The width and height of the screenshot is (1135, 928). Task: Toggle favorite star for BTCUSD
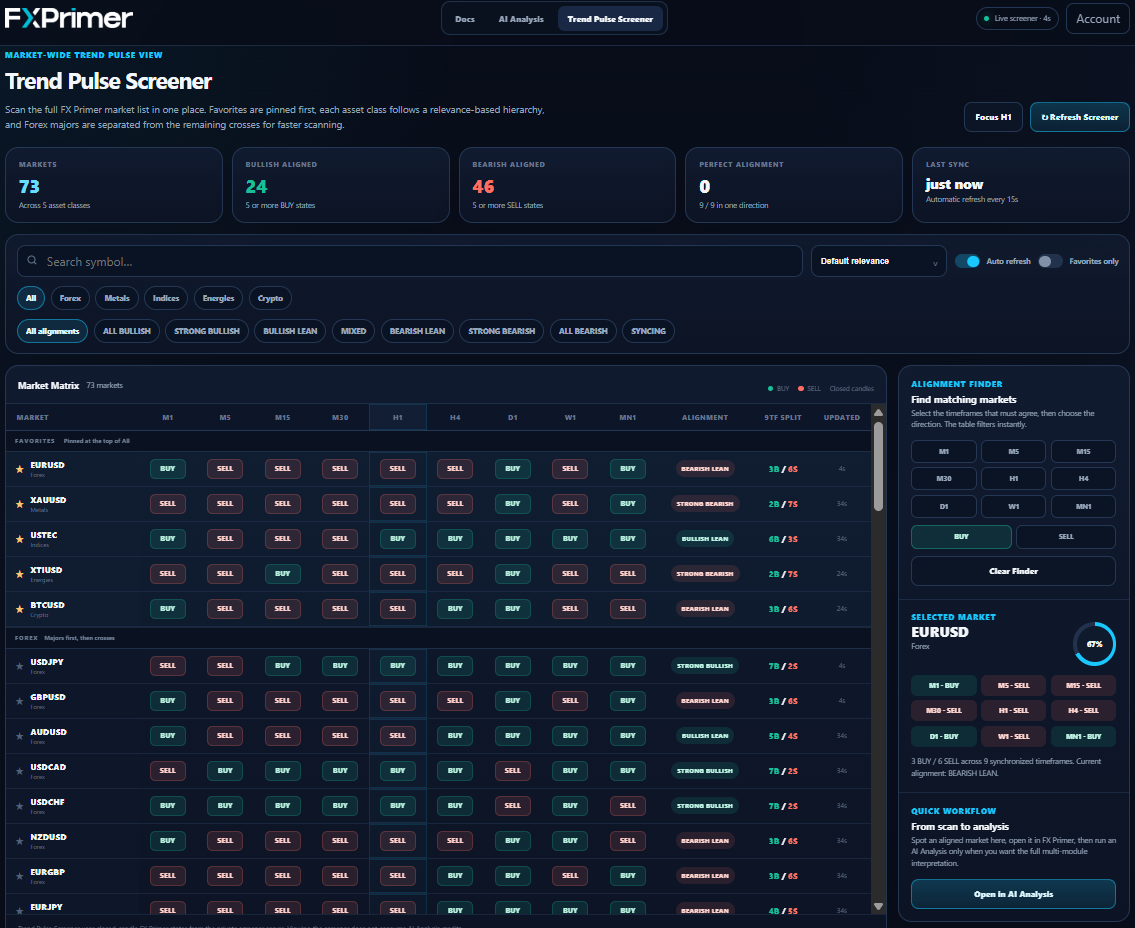coord(20,609)
